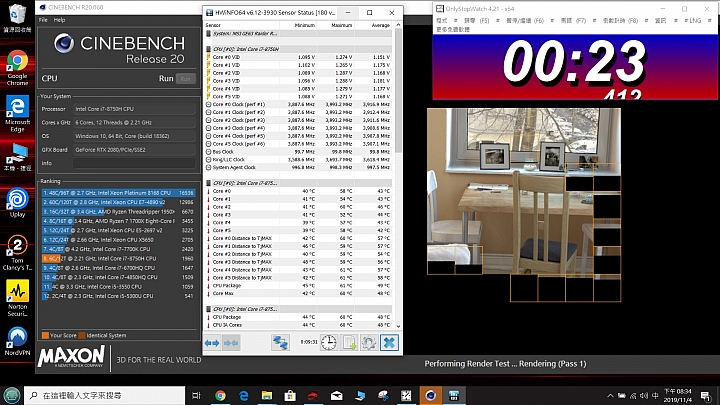720x405 pixels.
Task: Open Microsoft Edge desktop shortcut
Action: 17,115
